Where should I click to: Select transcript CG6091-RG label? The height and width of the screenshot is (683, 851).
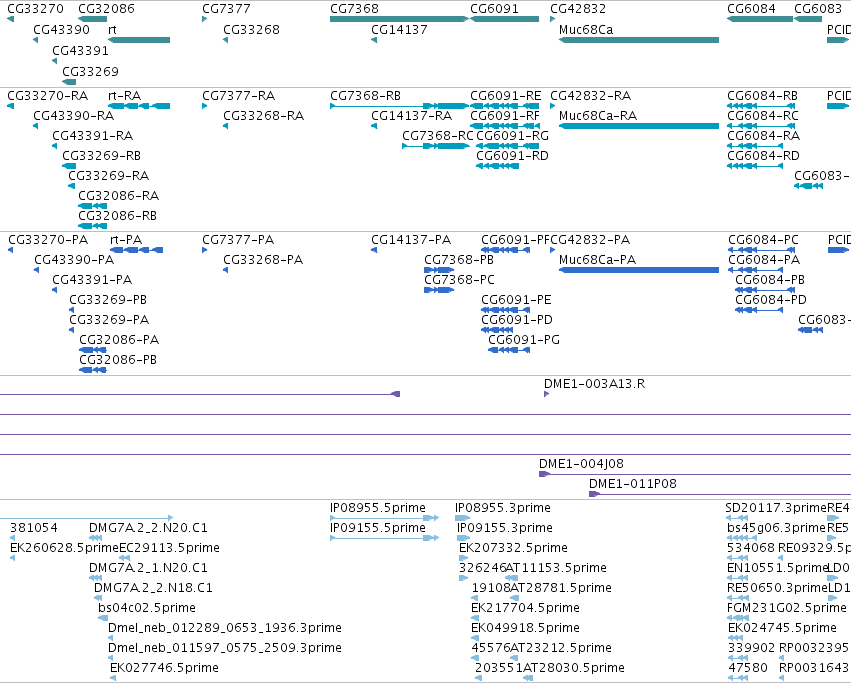(x=512, y=136)
